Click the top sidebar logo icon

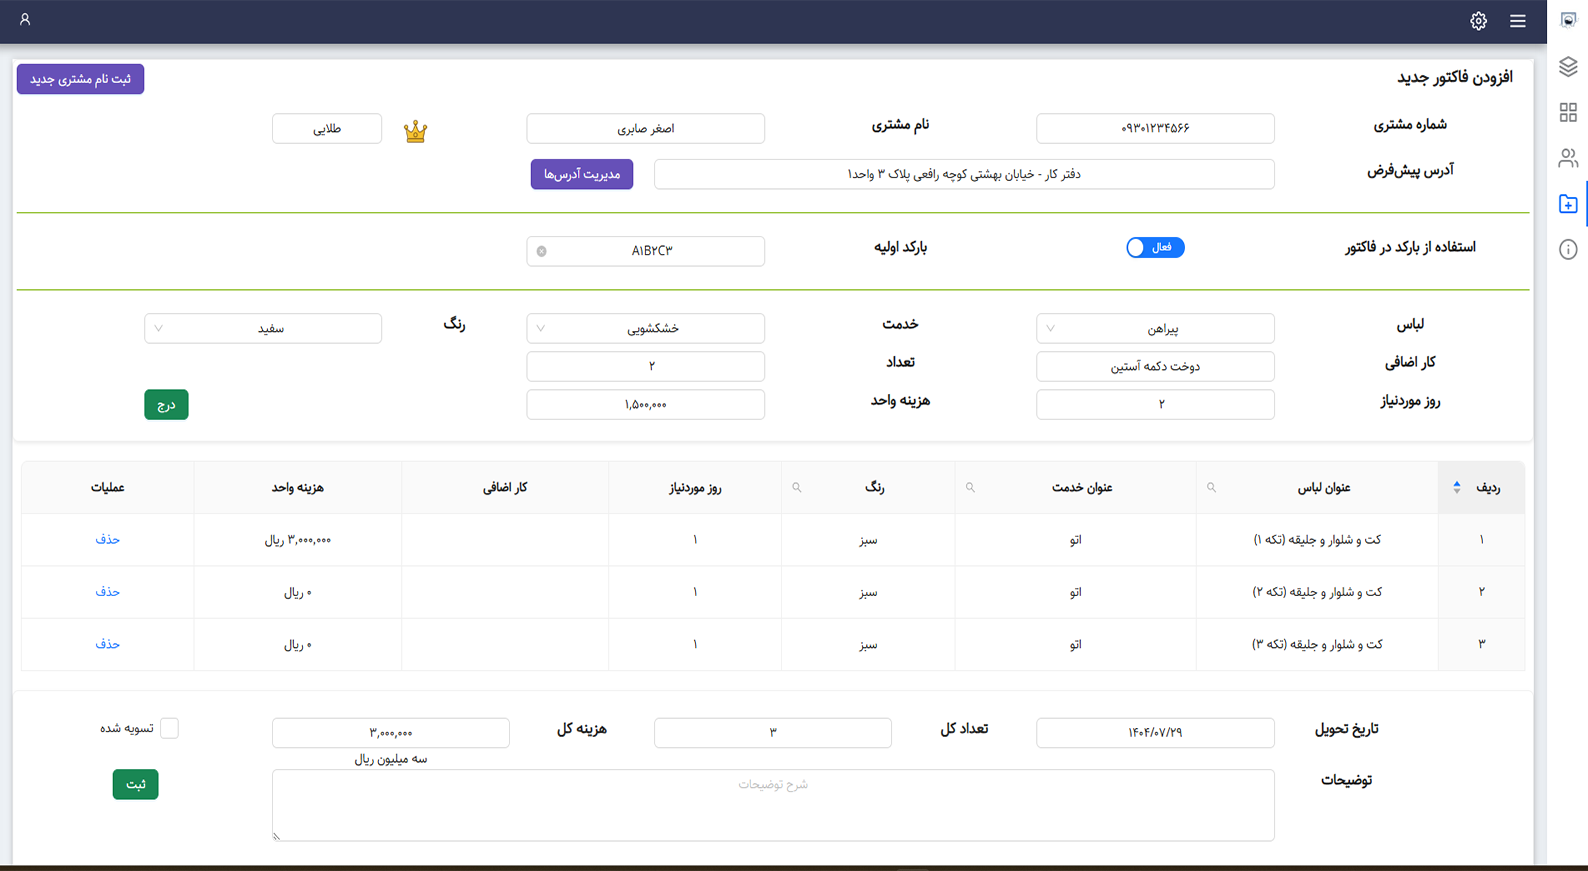[x=1567, y=20]
